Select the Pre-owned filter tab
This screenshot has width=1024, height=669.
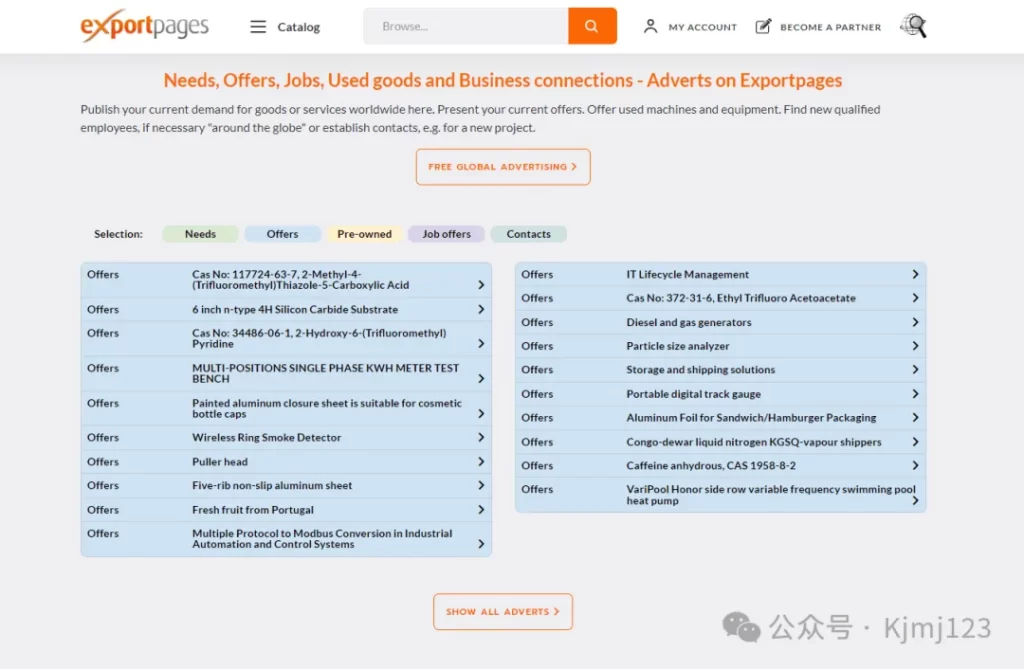[x=364, y=234]
